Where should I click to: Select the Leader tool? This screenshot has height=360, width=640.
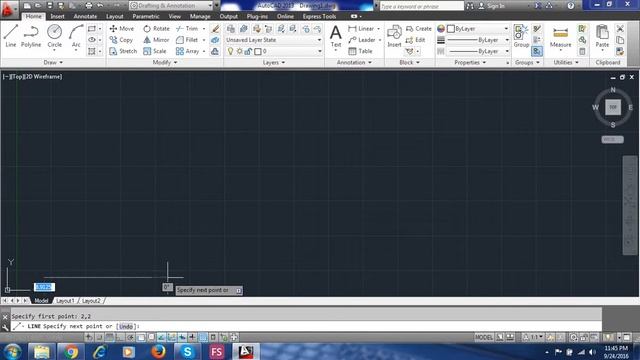(x=362, y=40)
